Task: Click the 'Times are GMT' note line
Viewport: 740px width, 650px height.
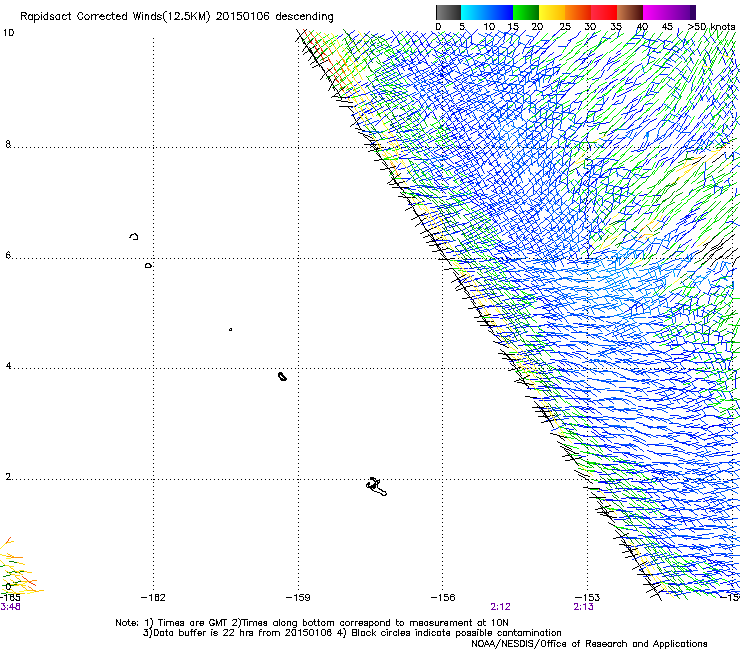Action: coord(312,623)
